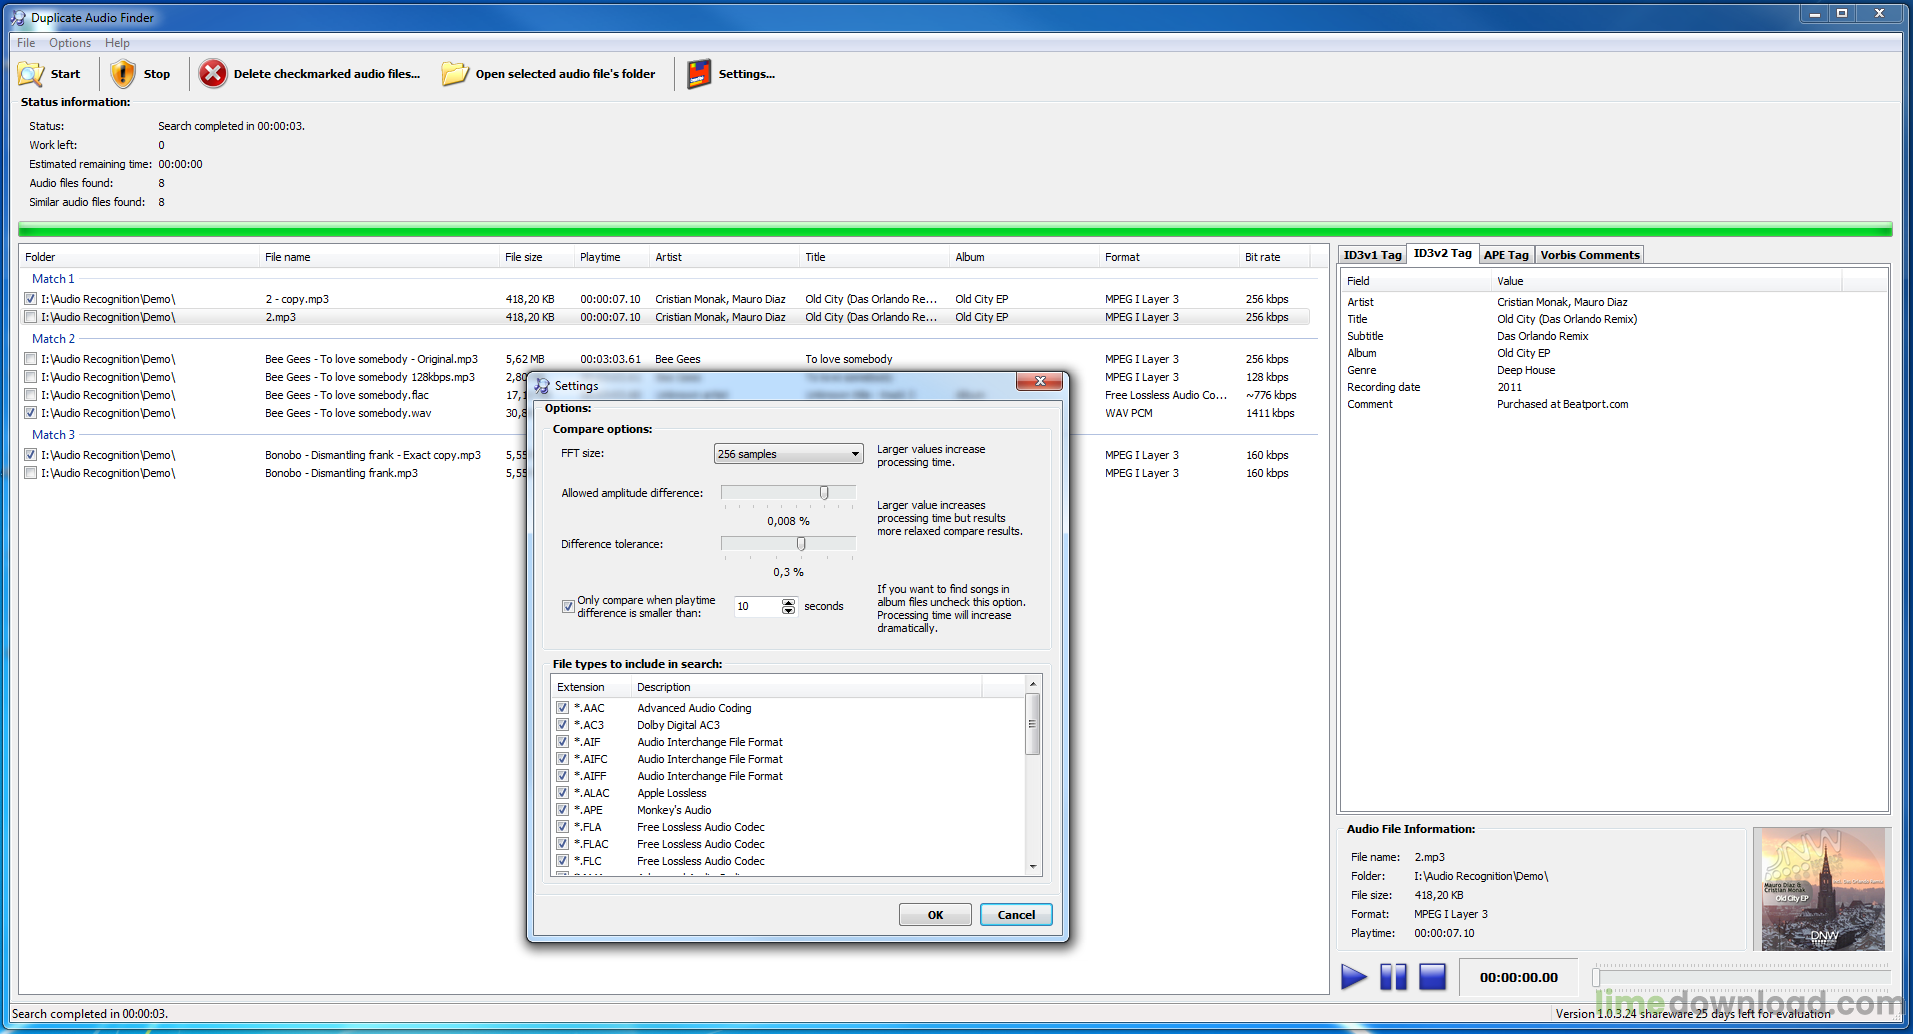Uncheck the *.FLAC file type

tap(562, 844)
